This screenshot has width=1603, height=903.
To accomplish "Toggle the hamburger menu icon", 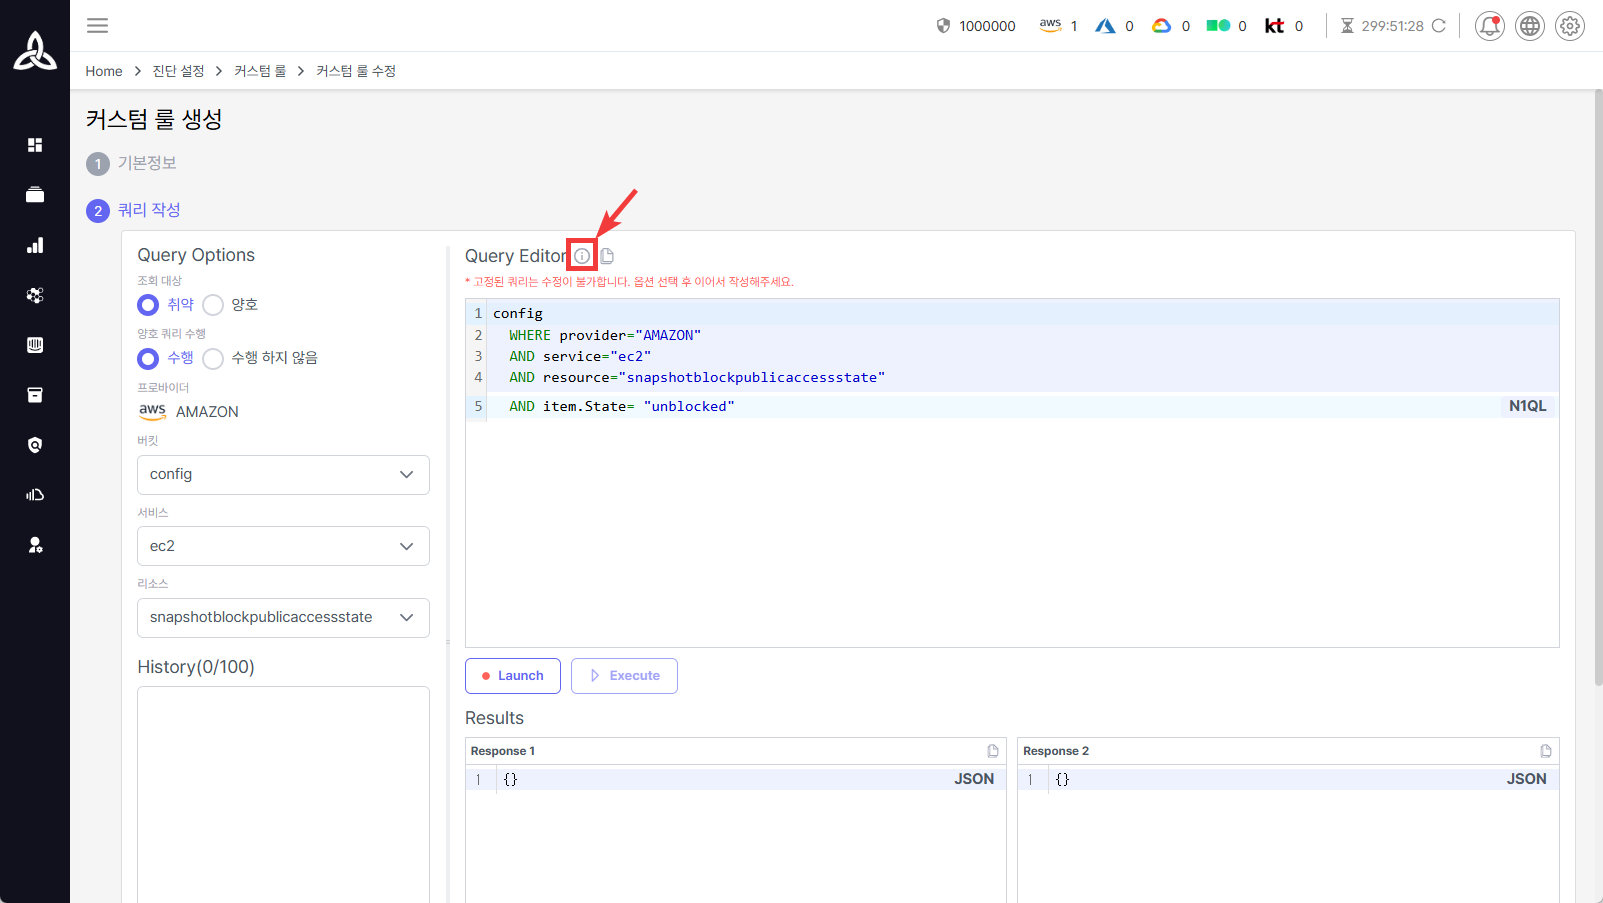I will point(97,26).
